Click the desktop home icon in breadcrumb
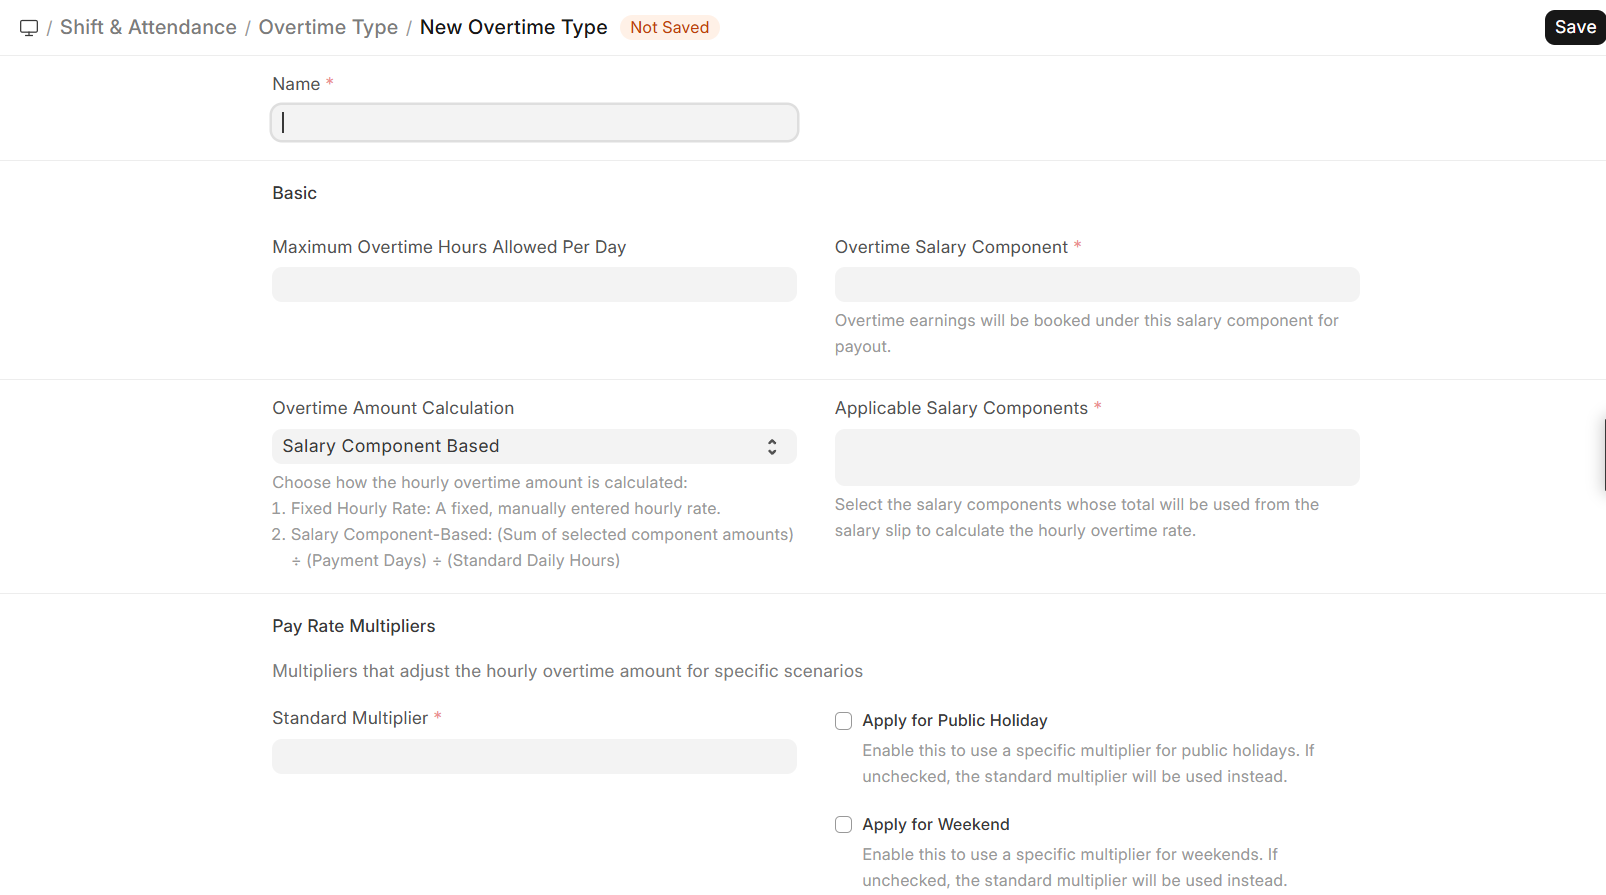The image size is (1606, 895). (x=29, y=28)
